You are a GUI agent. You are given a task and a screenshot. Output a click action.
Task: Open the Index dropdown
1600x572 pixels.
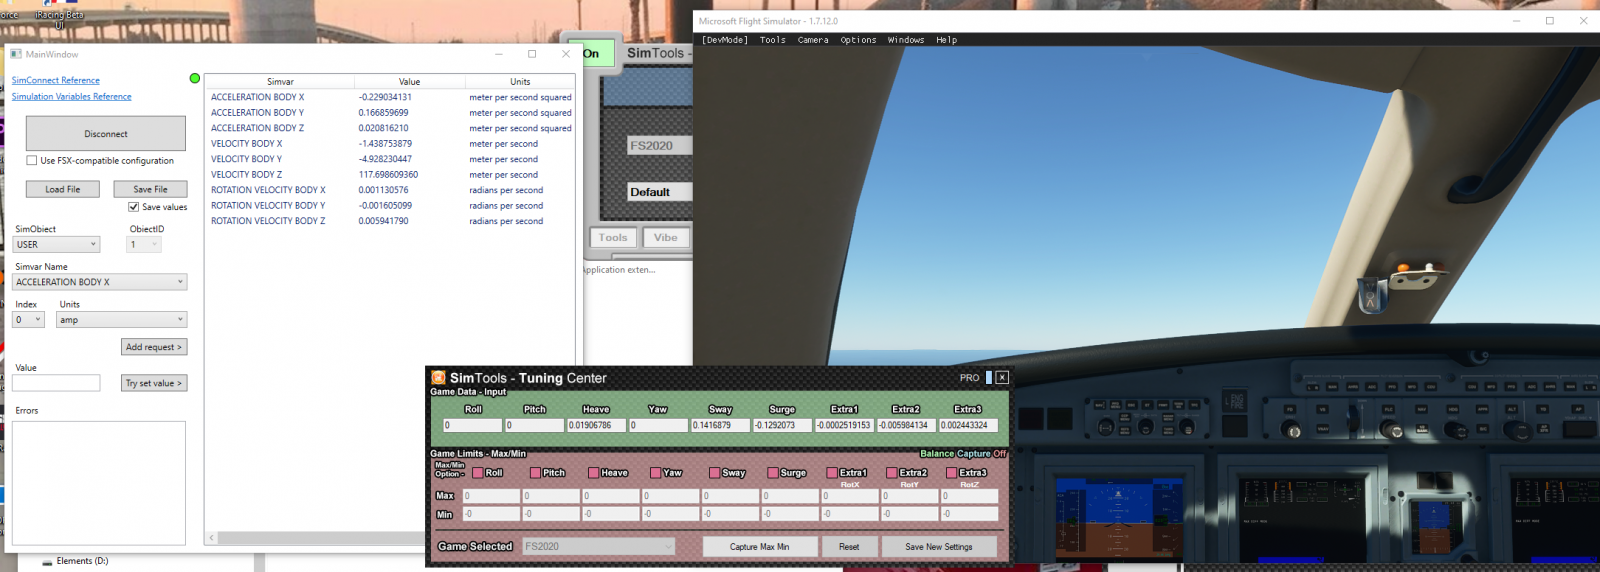click(x=28, y=320)
